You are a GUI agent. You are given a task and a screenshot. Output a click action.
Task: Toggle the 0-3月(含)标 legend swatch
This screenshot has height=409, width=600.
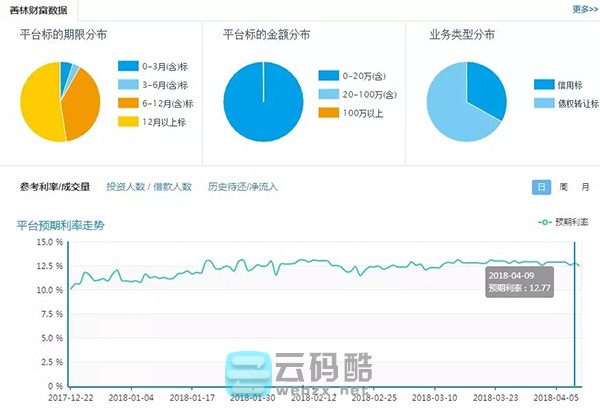click(x=128, y=66)
